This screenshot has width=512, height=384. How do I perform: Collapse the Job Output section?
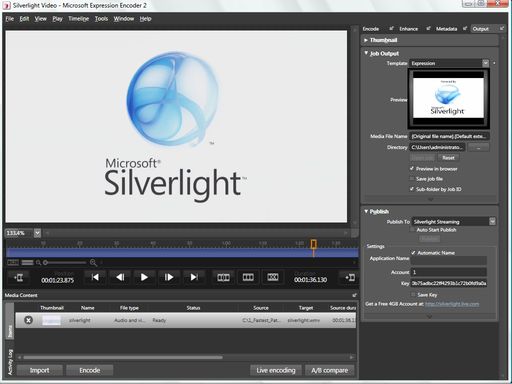(366, 53)
